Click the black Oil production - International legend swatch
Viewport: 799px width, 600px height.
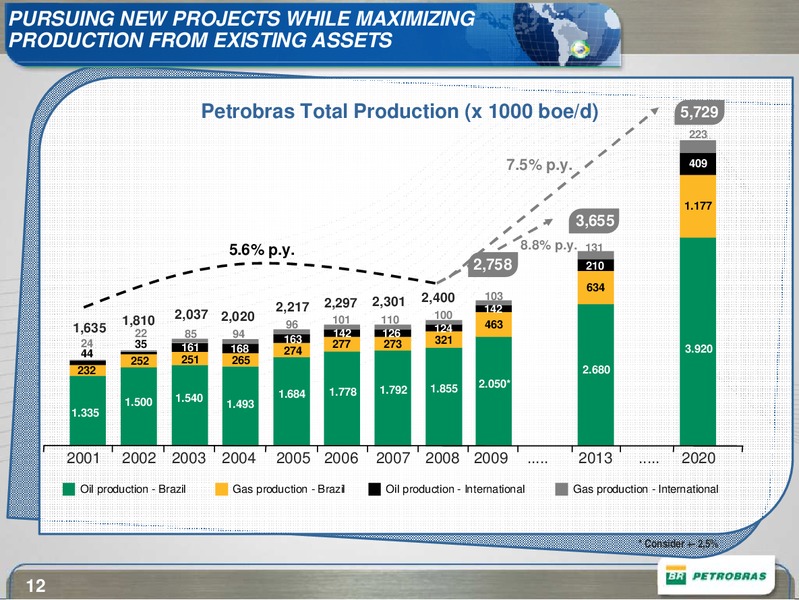coord(375,489)
